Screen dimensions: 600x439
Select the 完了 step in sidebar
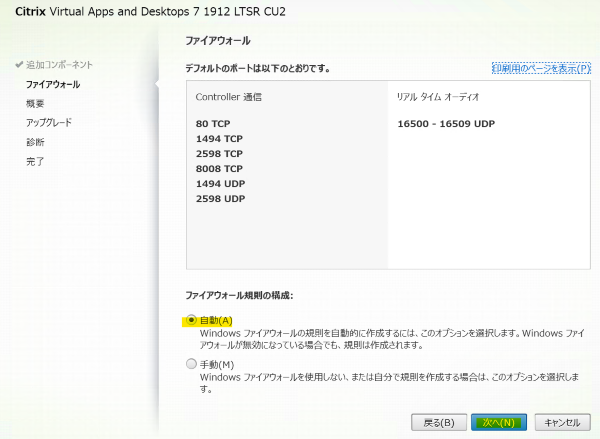click(35, 161)
